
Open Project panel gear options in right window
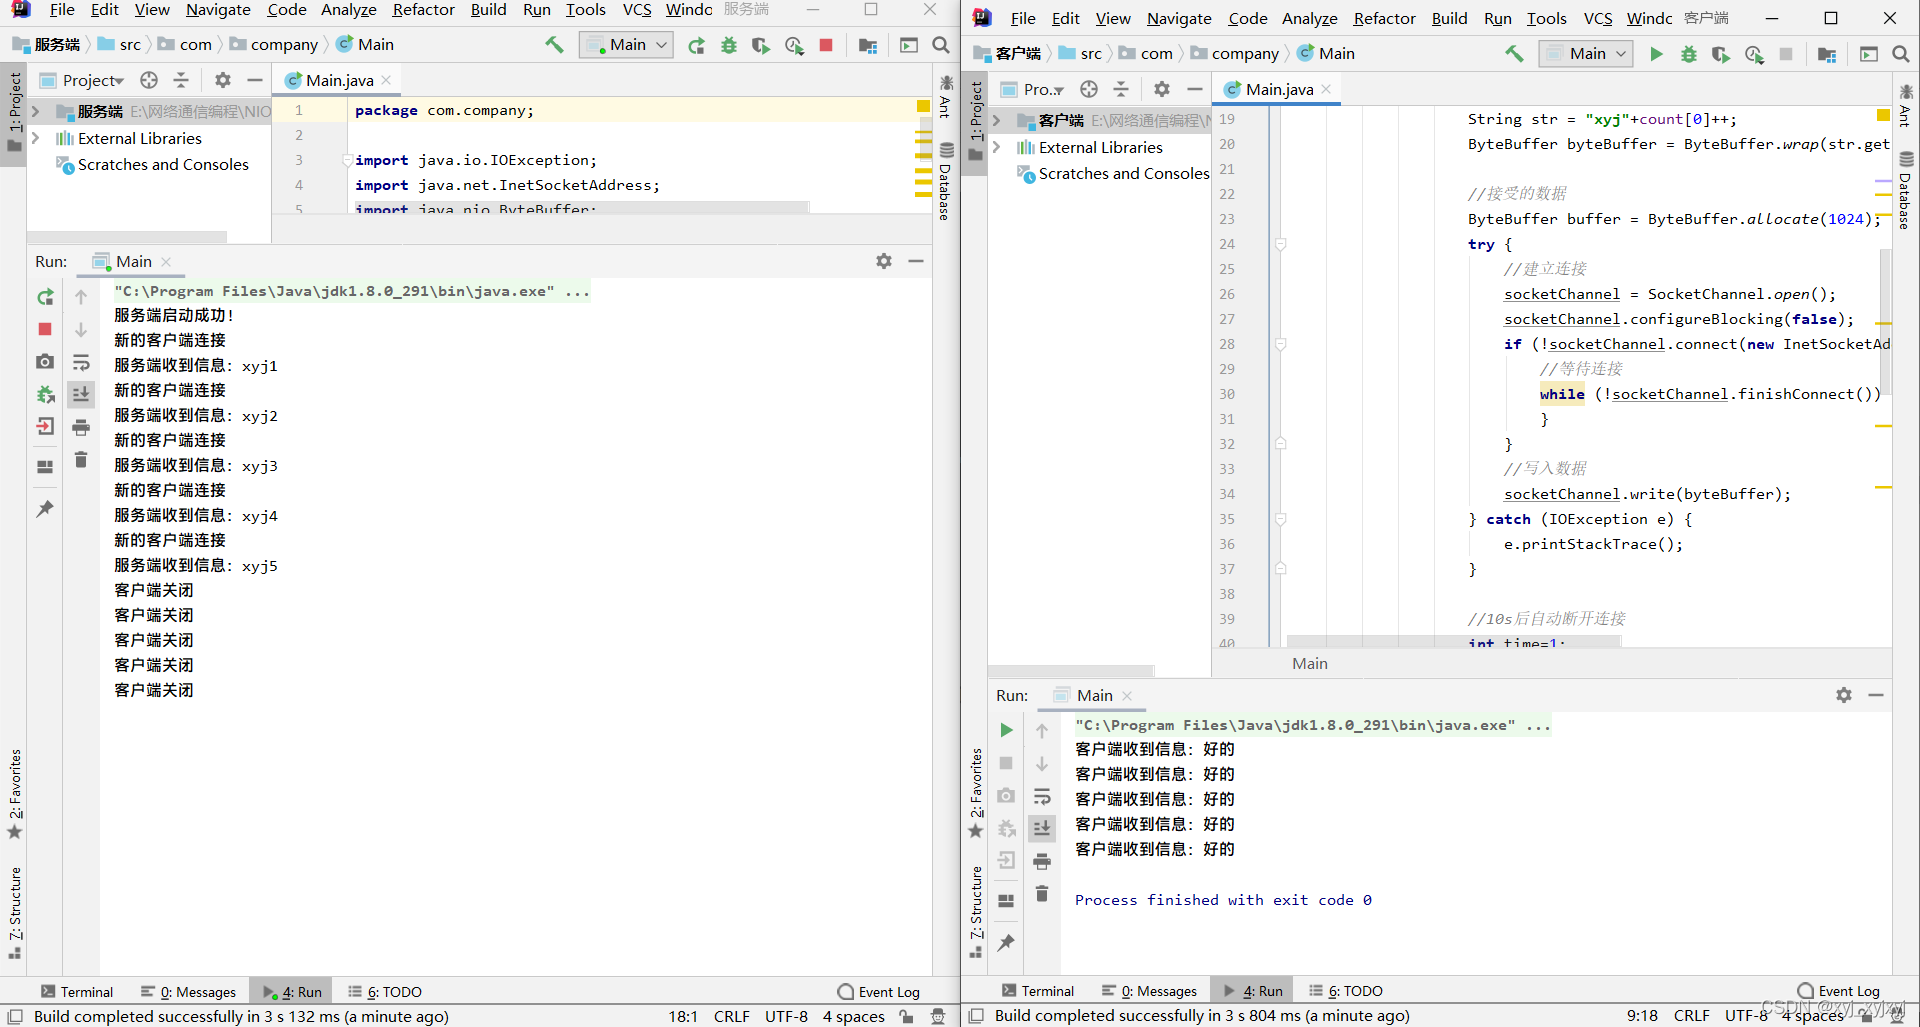tap(1161, 89)
